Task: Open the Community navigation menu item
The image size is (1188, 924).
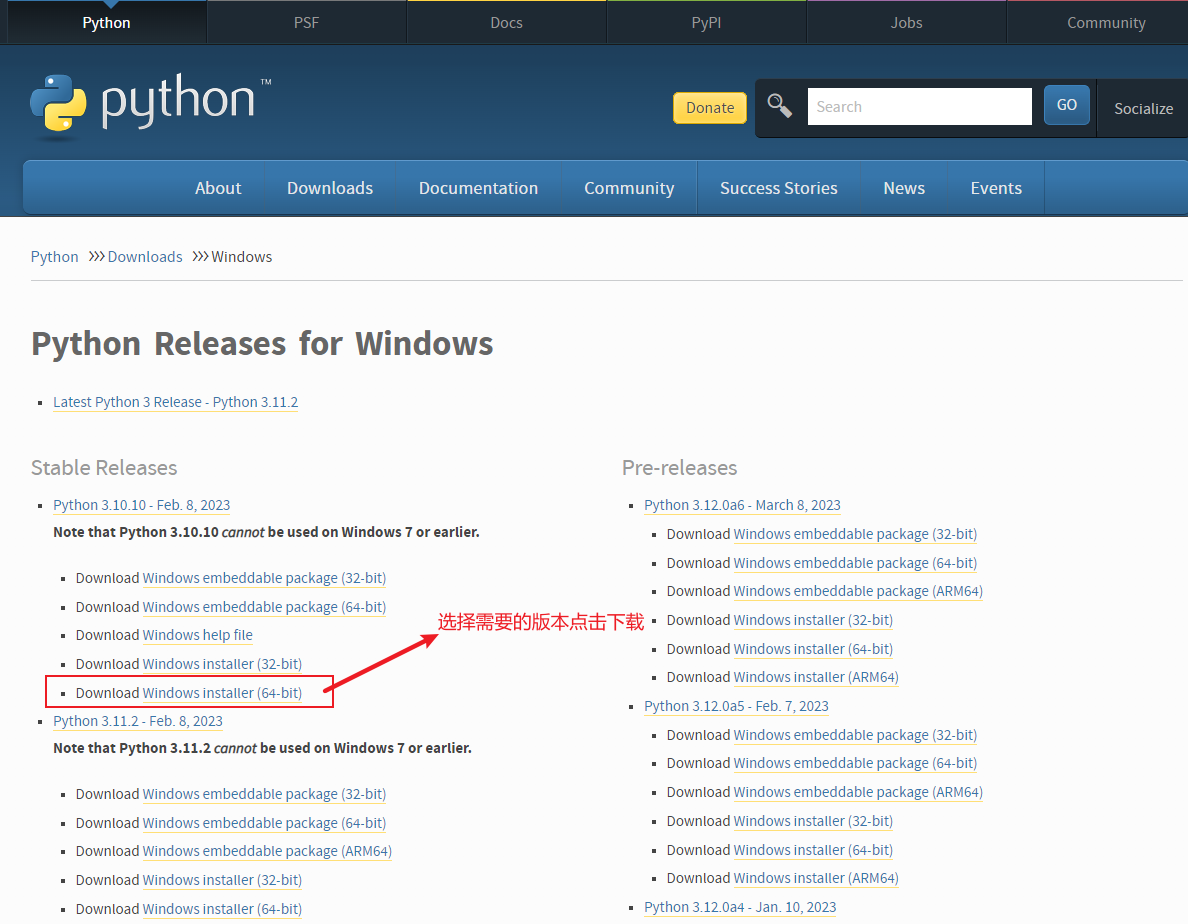Action: click(629, 188)
